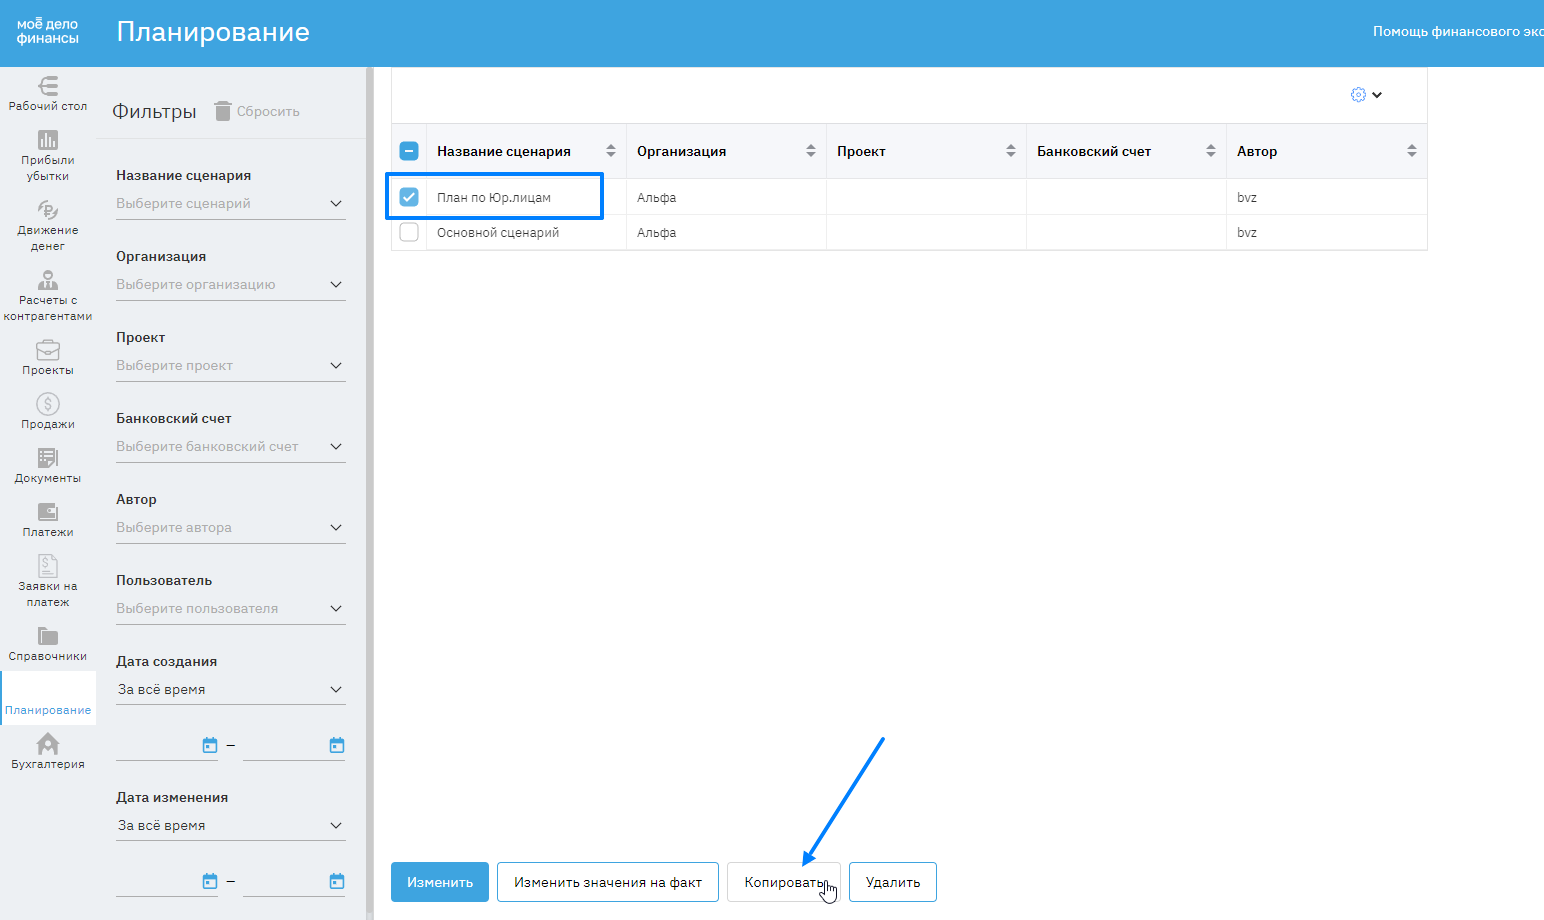Open the Прибыли убытки chart icon
The image size is (1544, 920).
(48, 140)
